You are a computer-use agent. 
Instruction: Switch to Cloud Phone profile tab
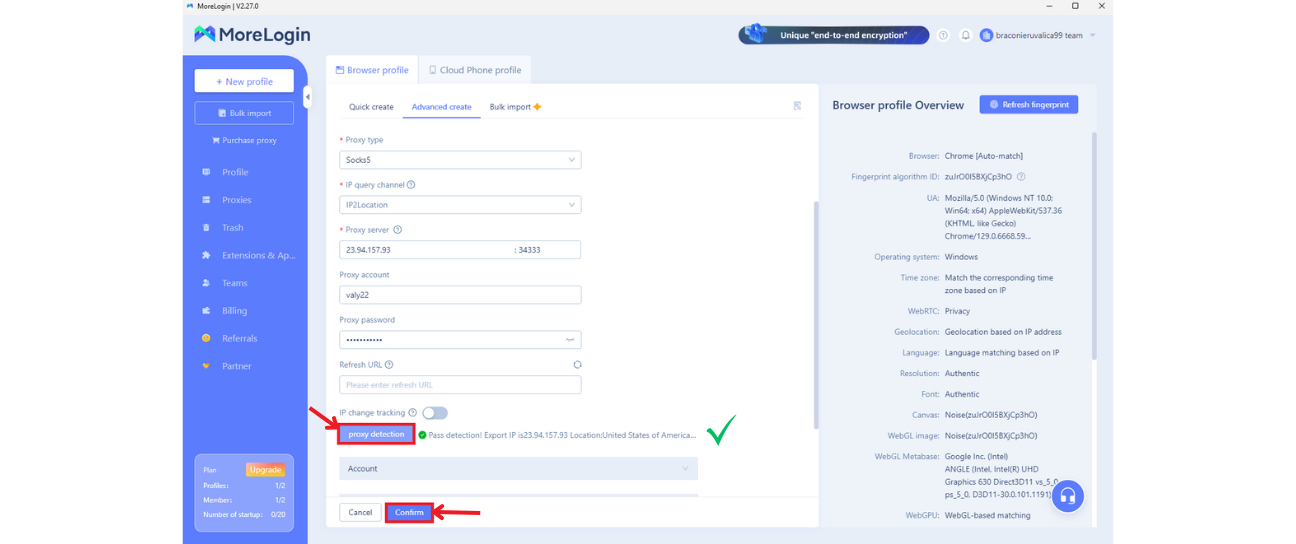click(475, 70)
